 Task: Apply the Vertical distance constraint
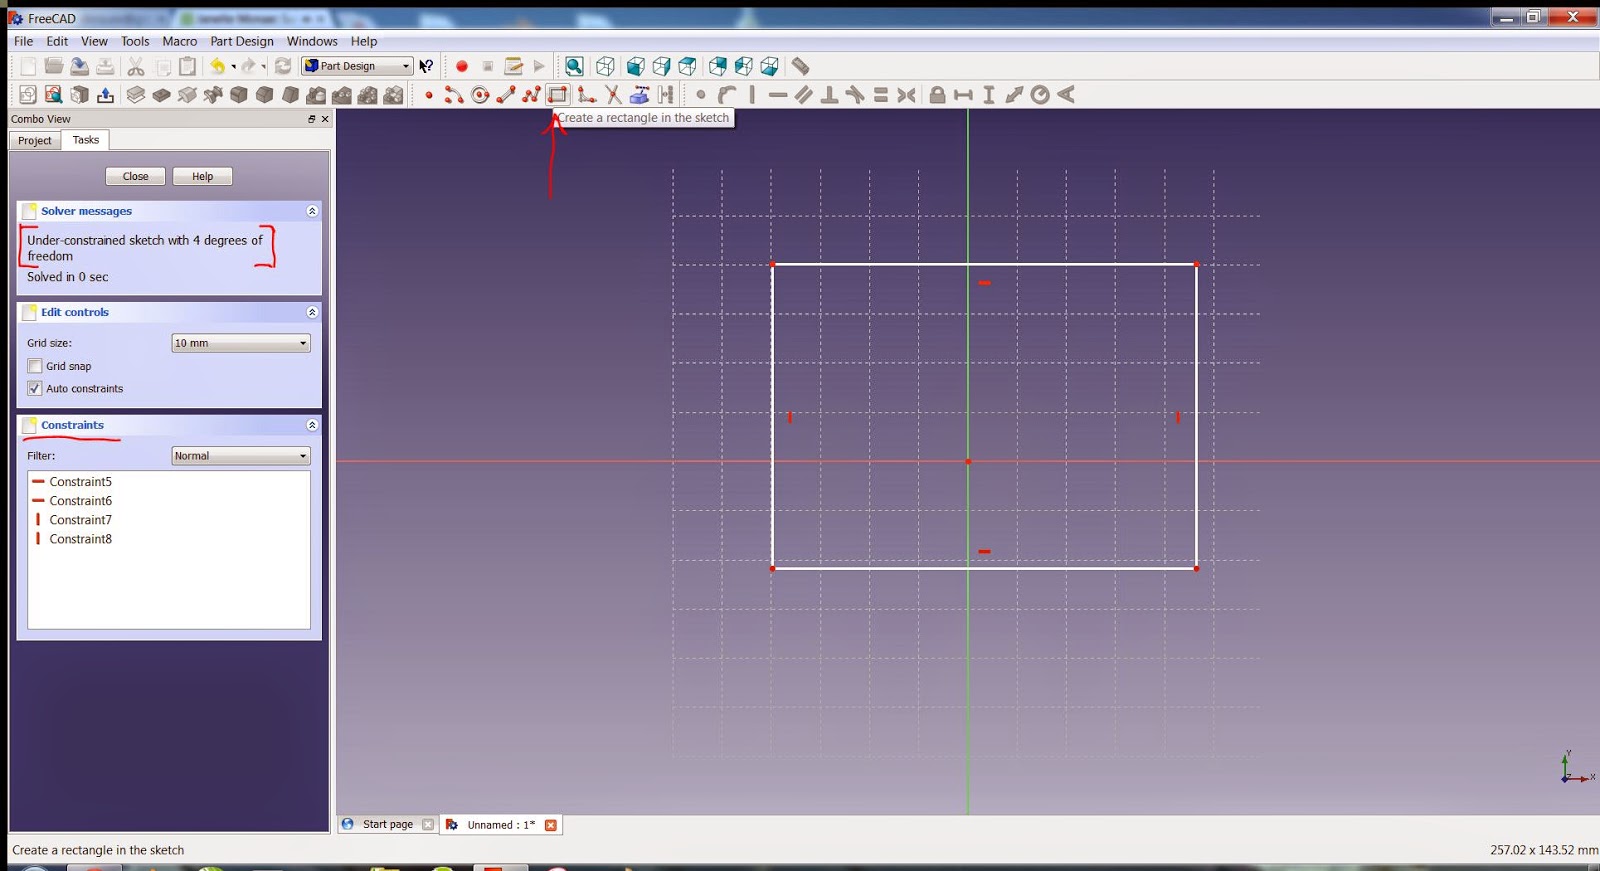coord(989,95)
